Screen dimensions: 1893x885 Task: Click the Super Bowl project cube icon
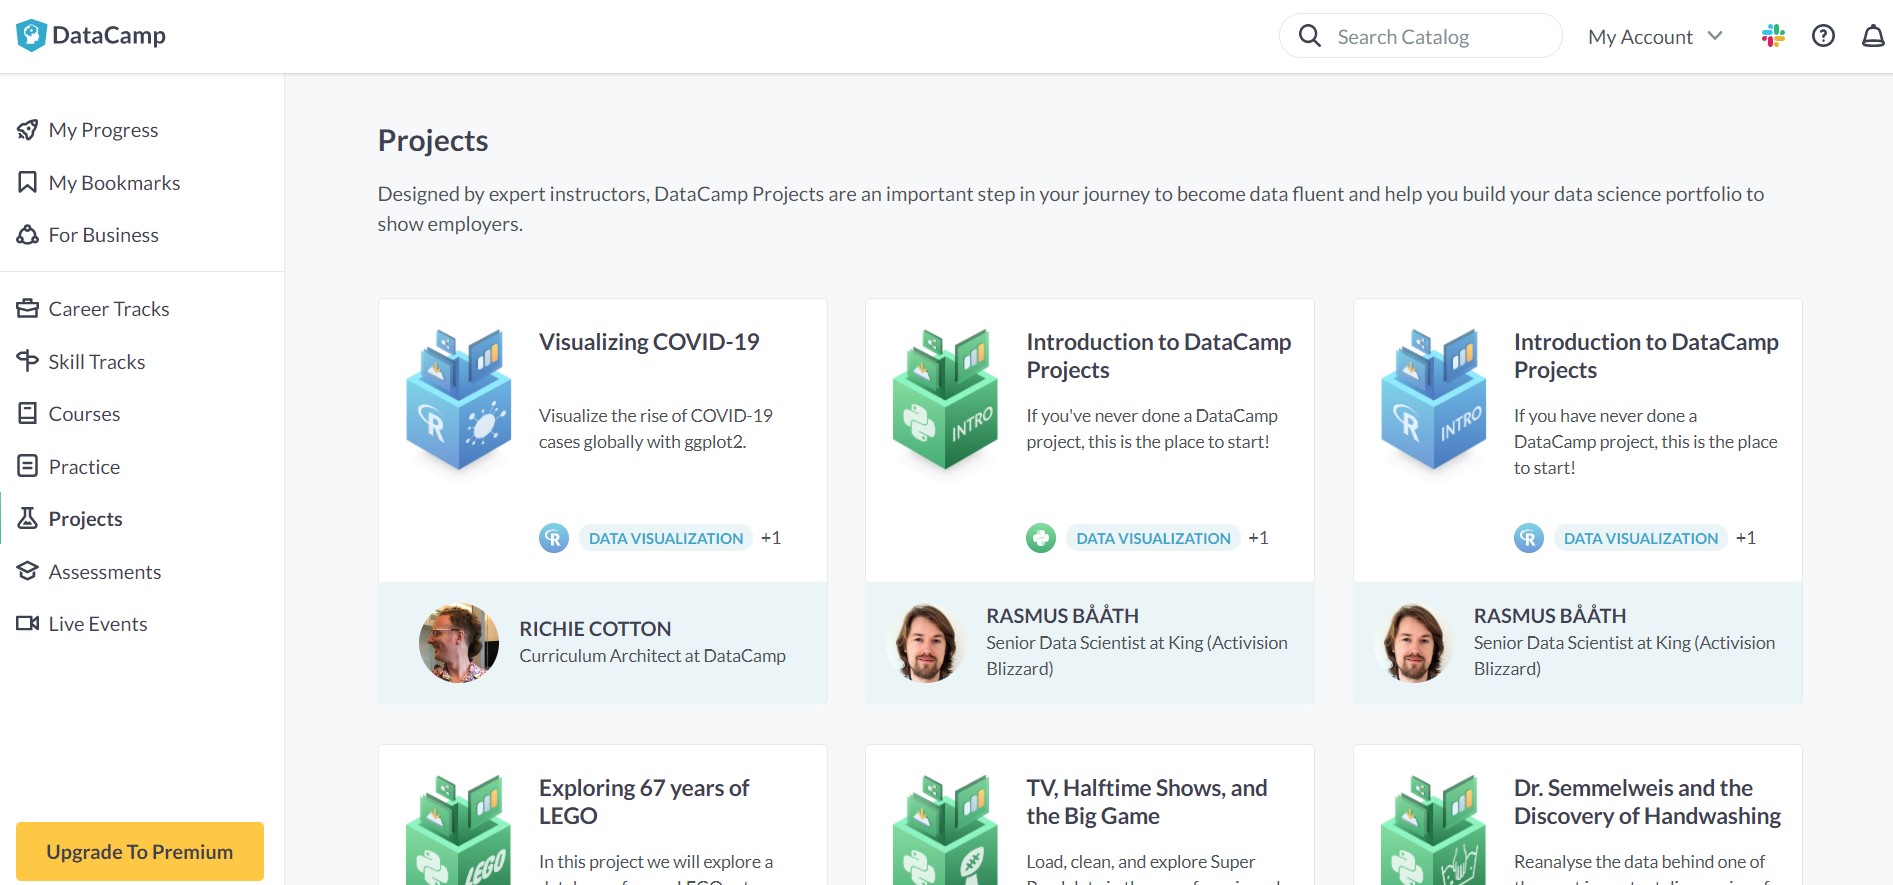point(945,830)
